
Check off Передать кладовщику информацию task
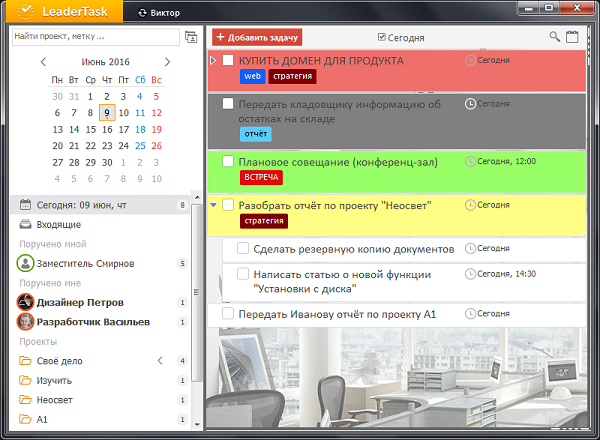tap(228, 104)
